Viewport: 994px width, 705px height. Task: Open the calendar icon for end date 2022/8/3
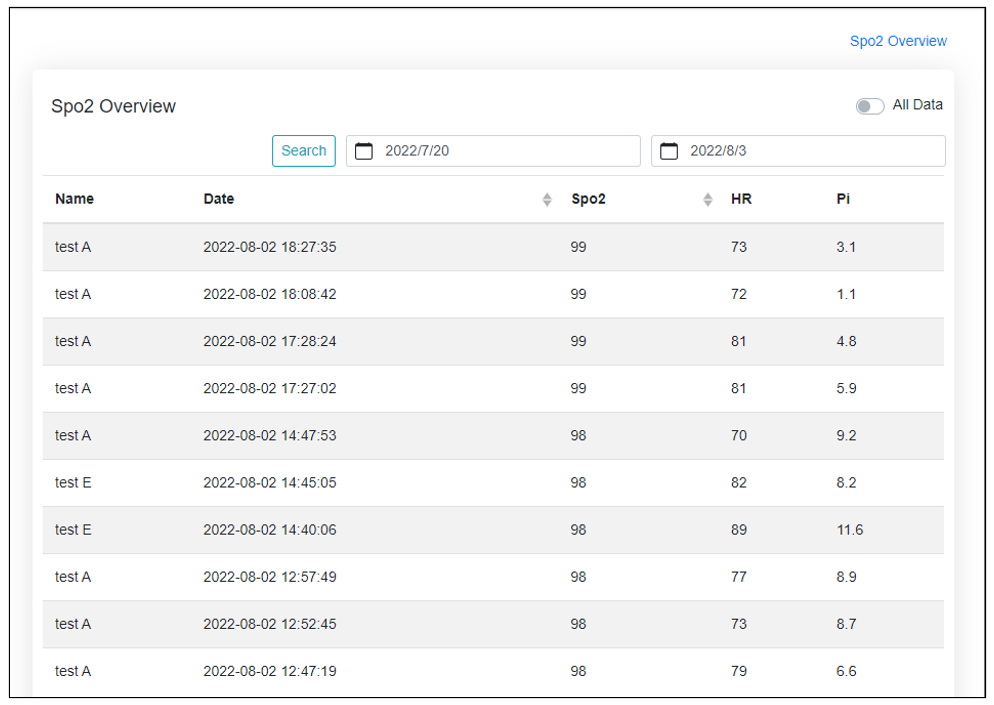click(x=669, y=151)
